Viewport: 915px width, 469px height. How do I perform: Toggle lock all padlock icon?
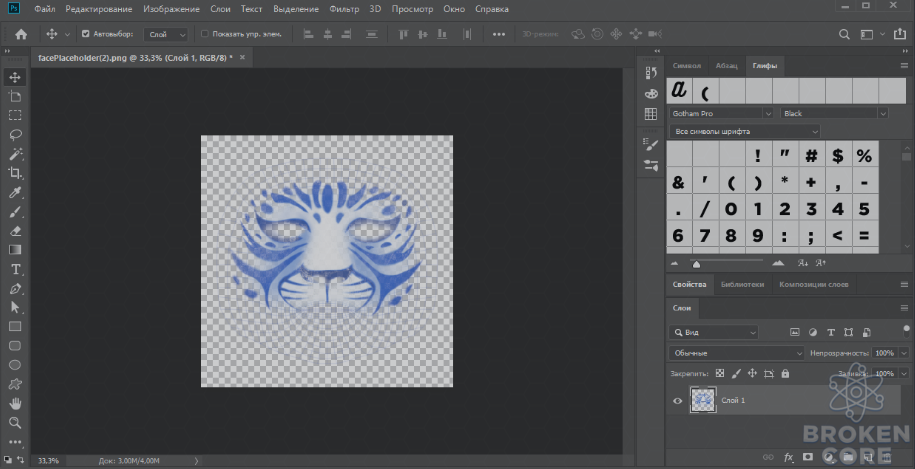785,373
